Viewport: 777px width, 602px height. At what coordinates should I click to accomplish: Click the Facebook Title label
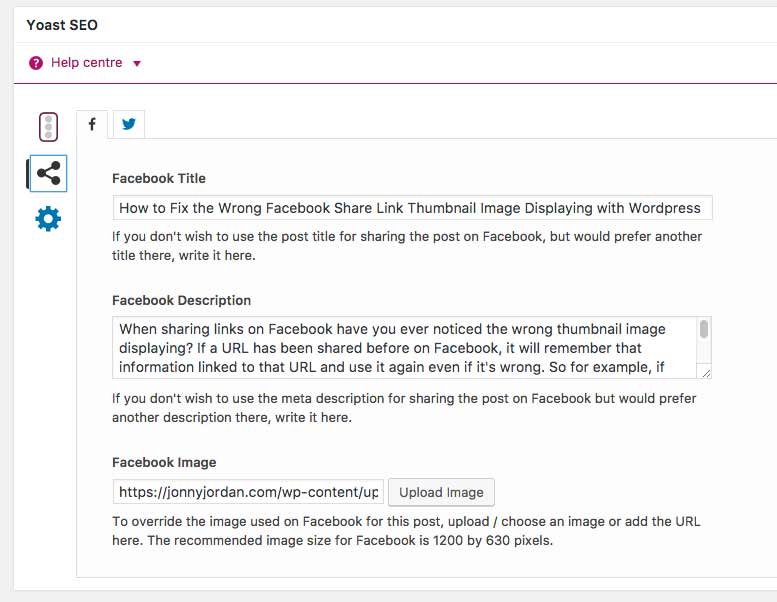click(x=159, y=178)
